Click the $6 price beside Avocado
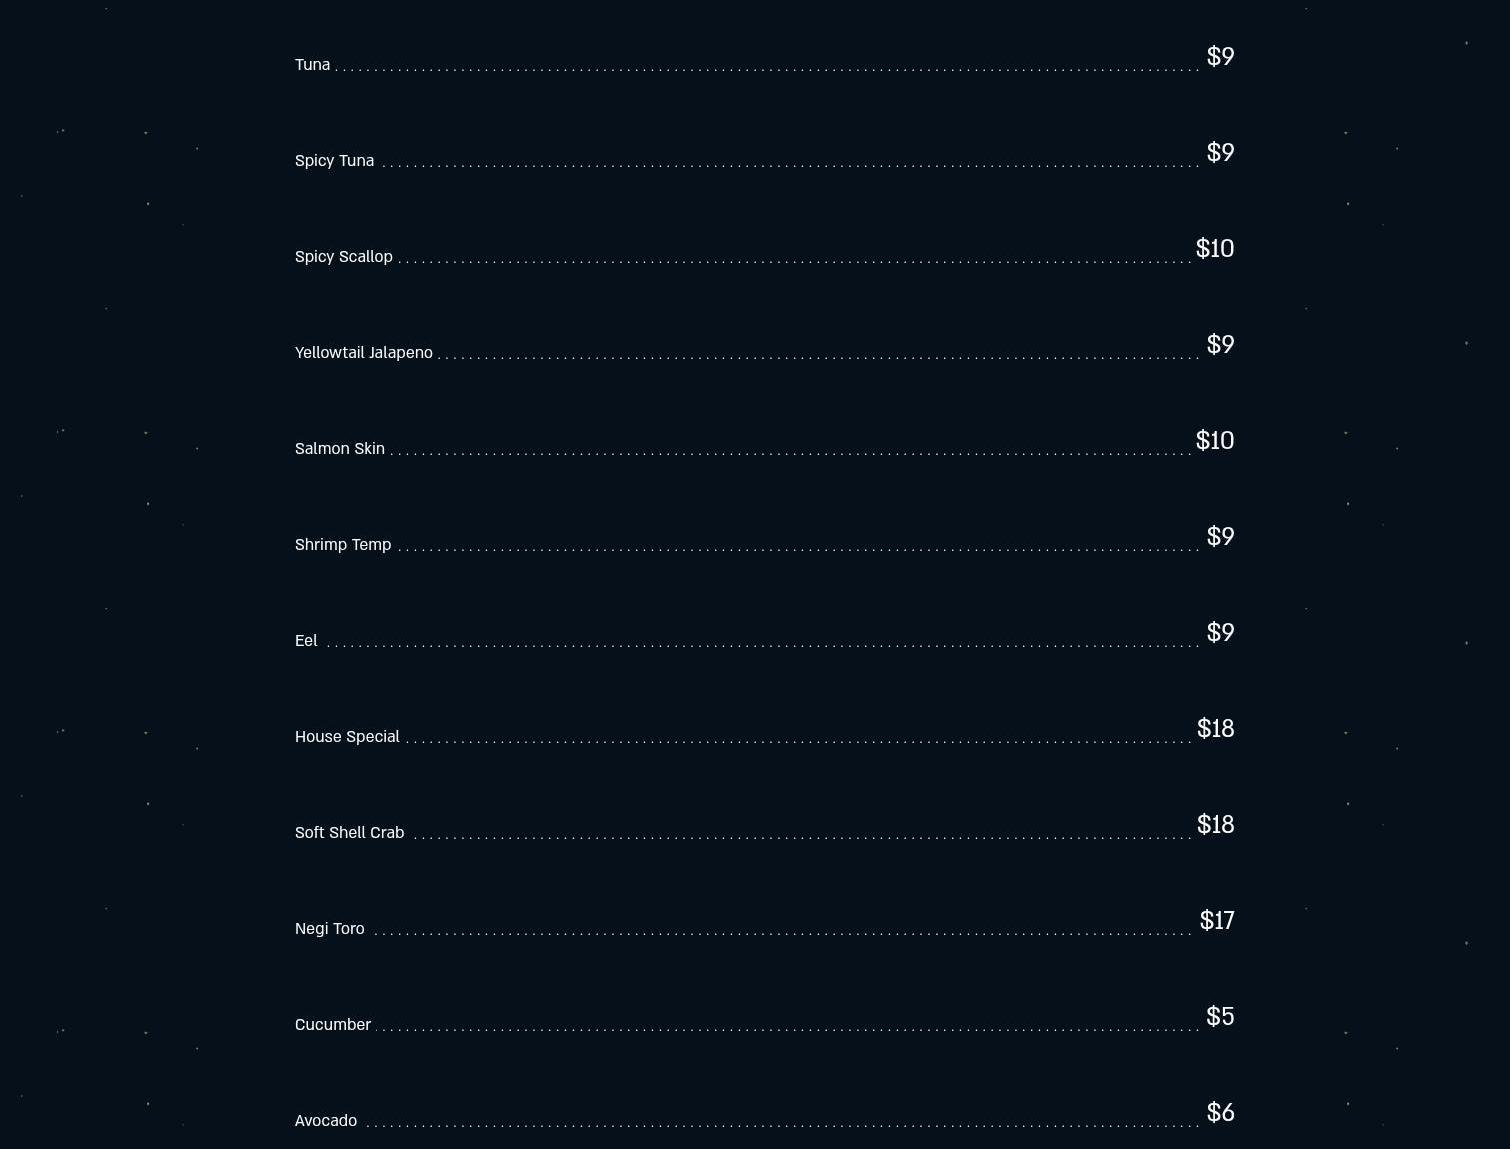 (1220, 1112)
